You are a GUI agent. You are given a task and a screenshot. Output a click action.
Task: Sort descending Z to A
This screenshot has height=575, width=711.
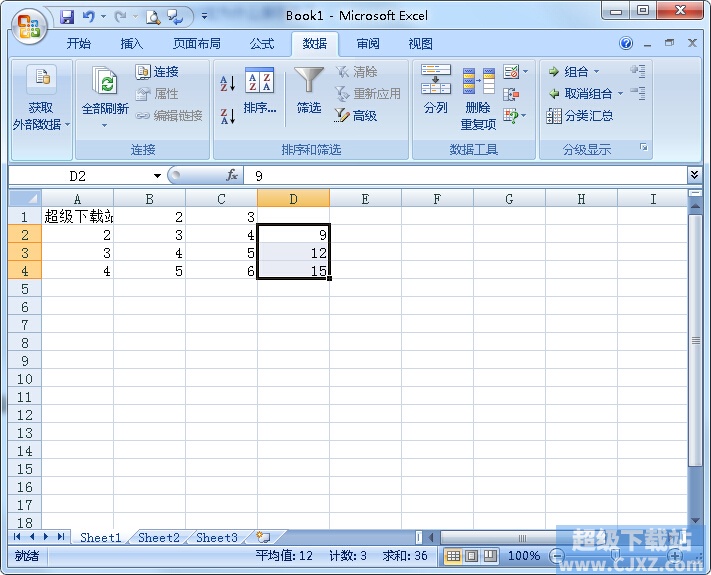pyautogui.click(x=228, y=116)
